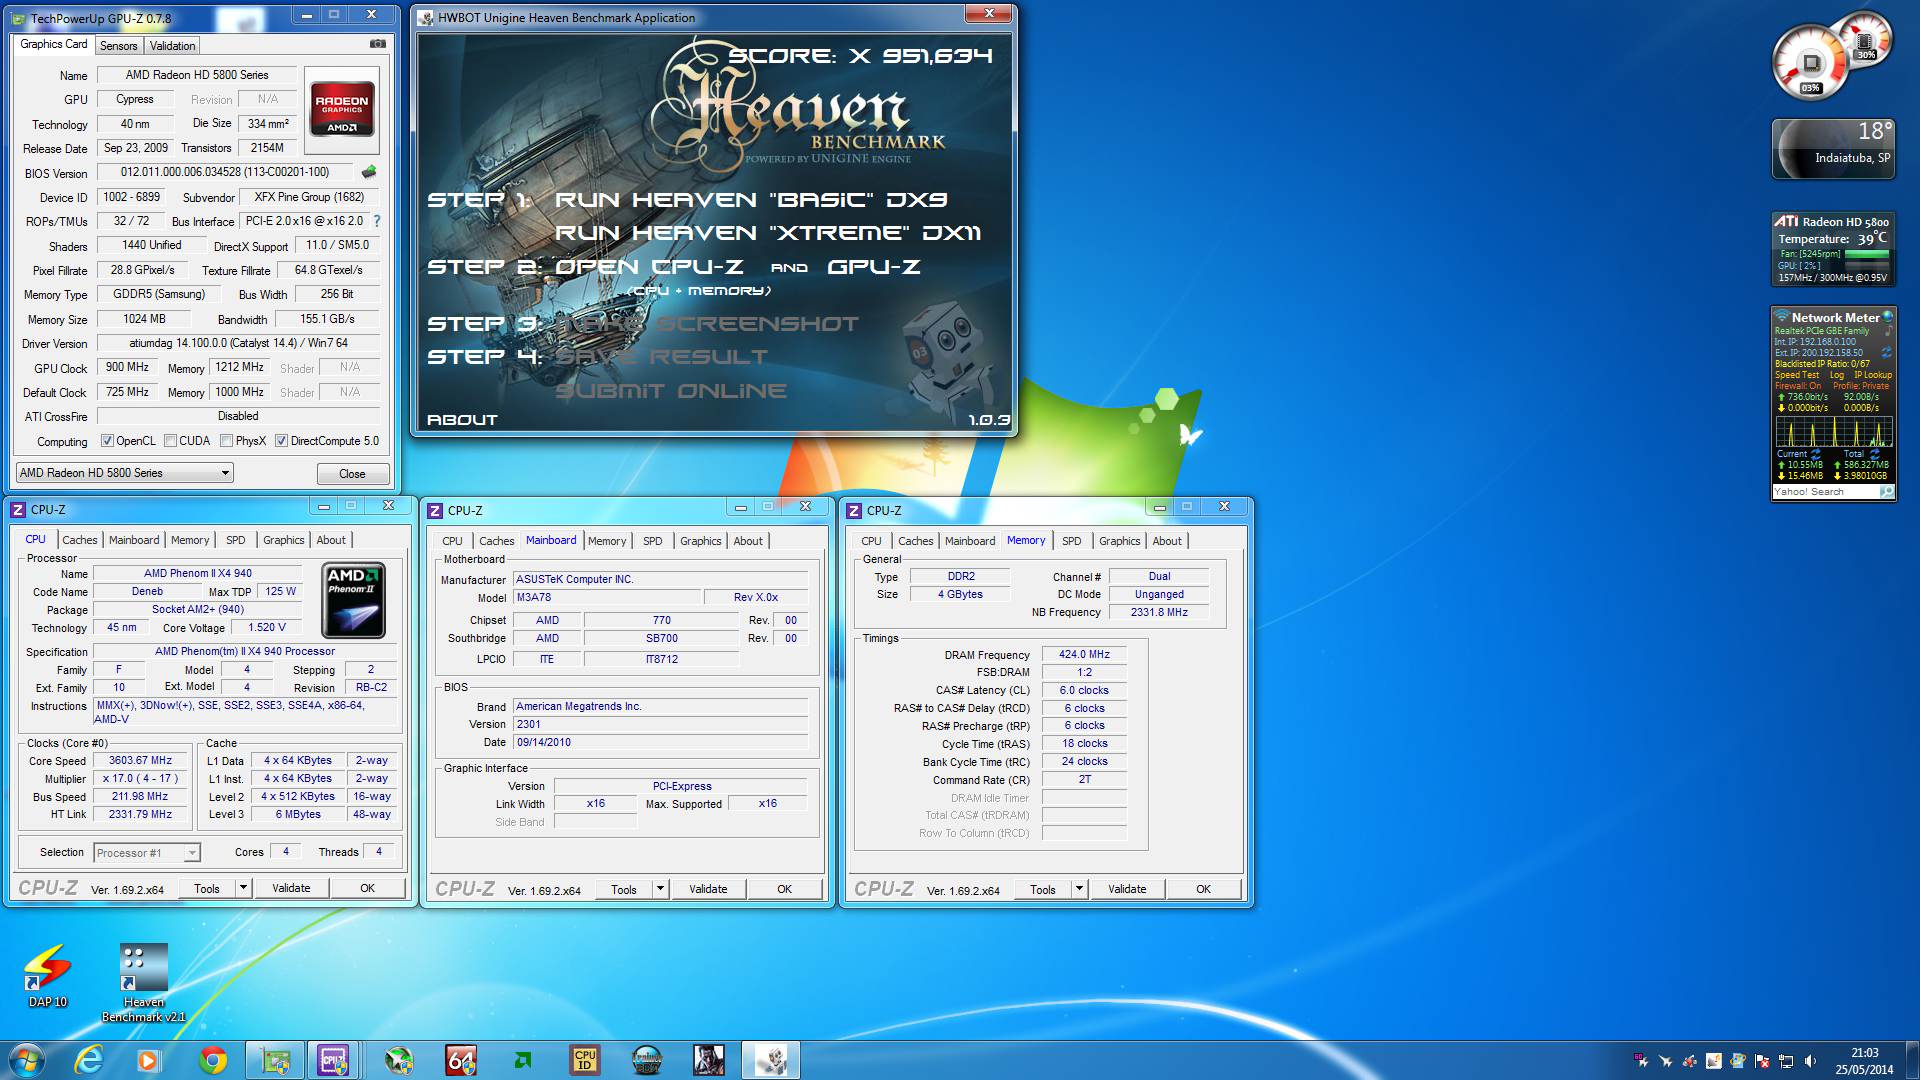Viewport: 1920px width, 1080px height.
Task: Click the Core Speed value 3603.67 MHz
Action: pyautogui.click(x=140, y=760)
